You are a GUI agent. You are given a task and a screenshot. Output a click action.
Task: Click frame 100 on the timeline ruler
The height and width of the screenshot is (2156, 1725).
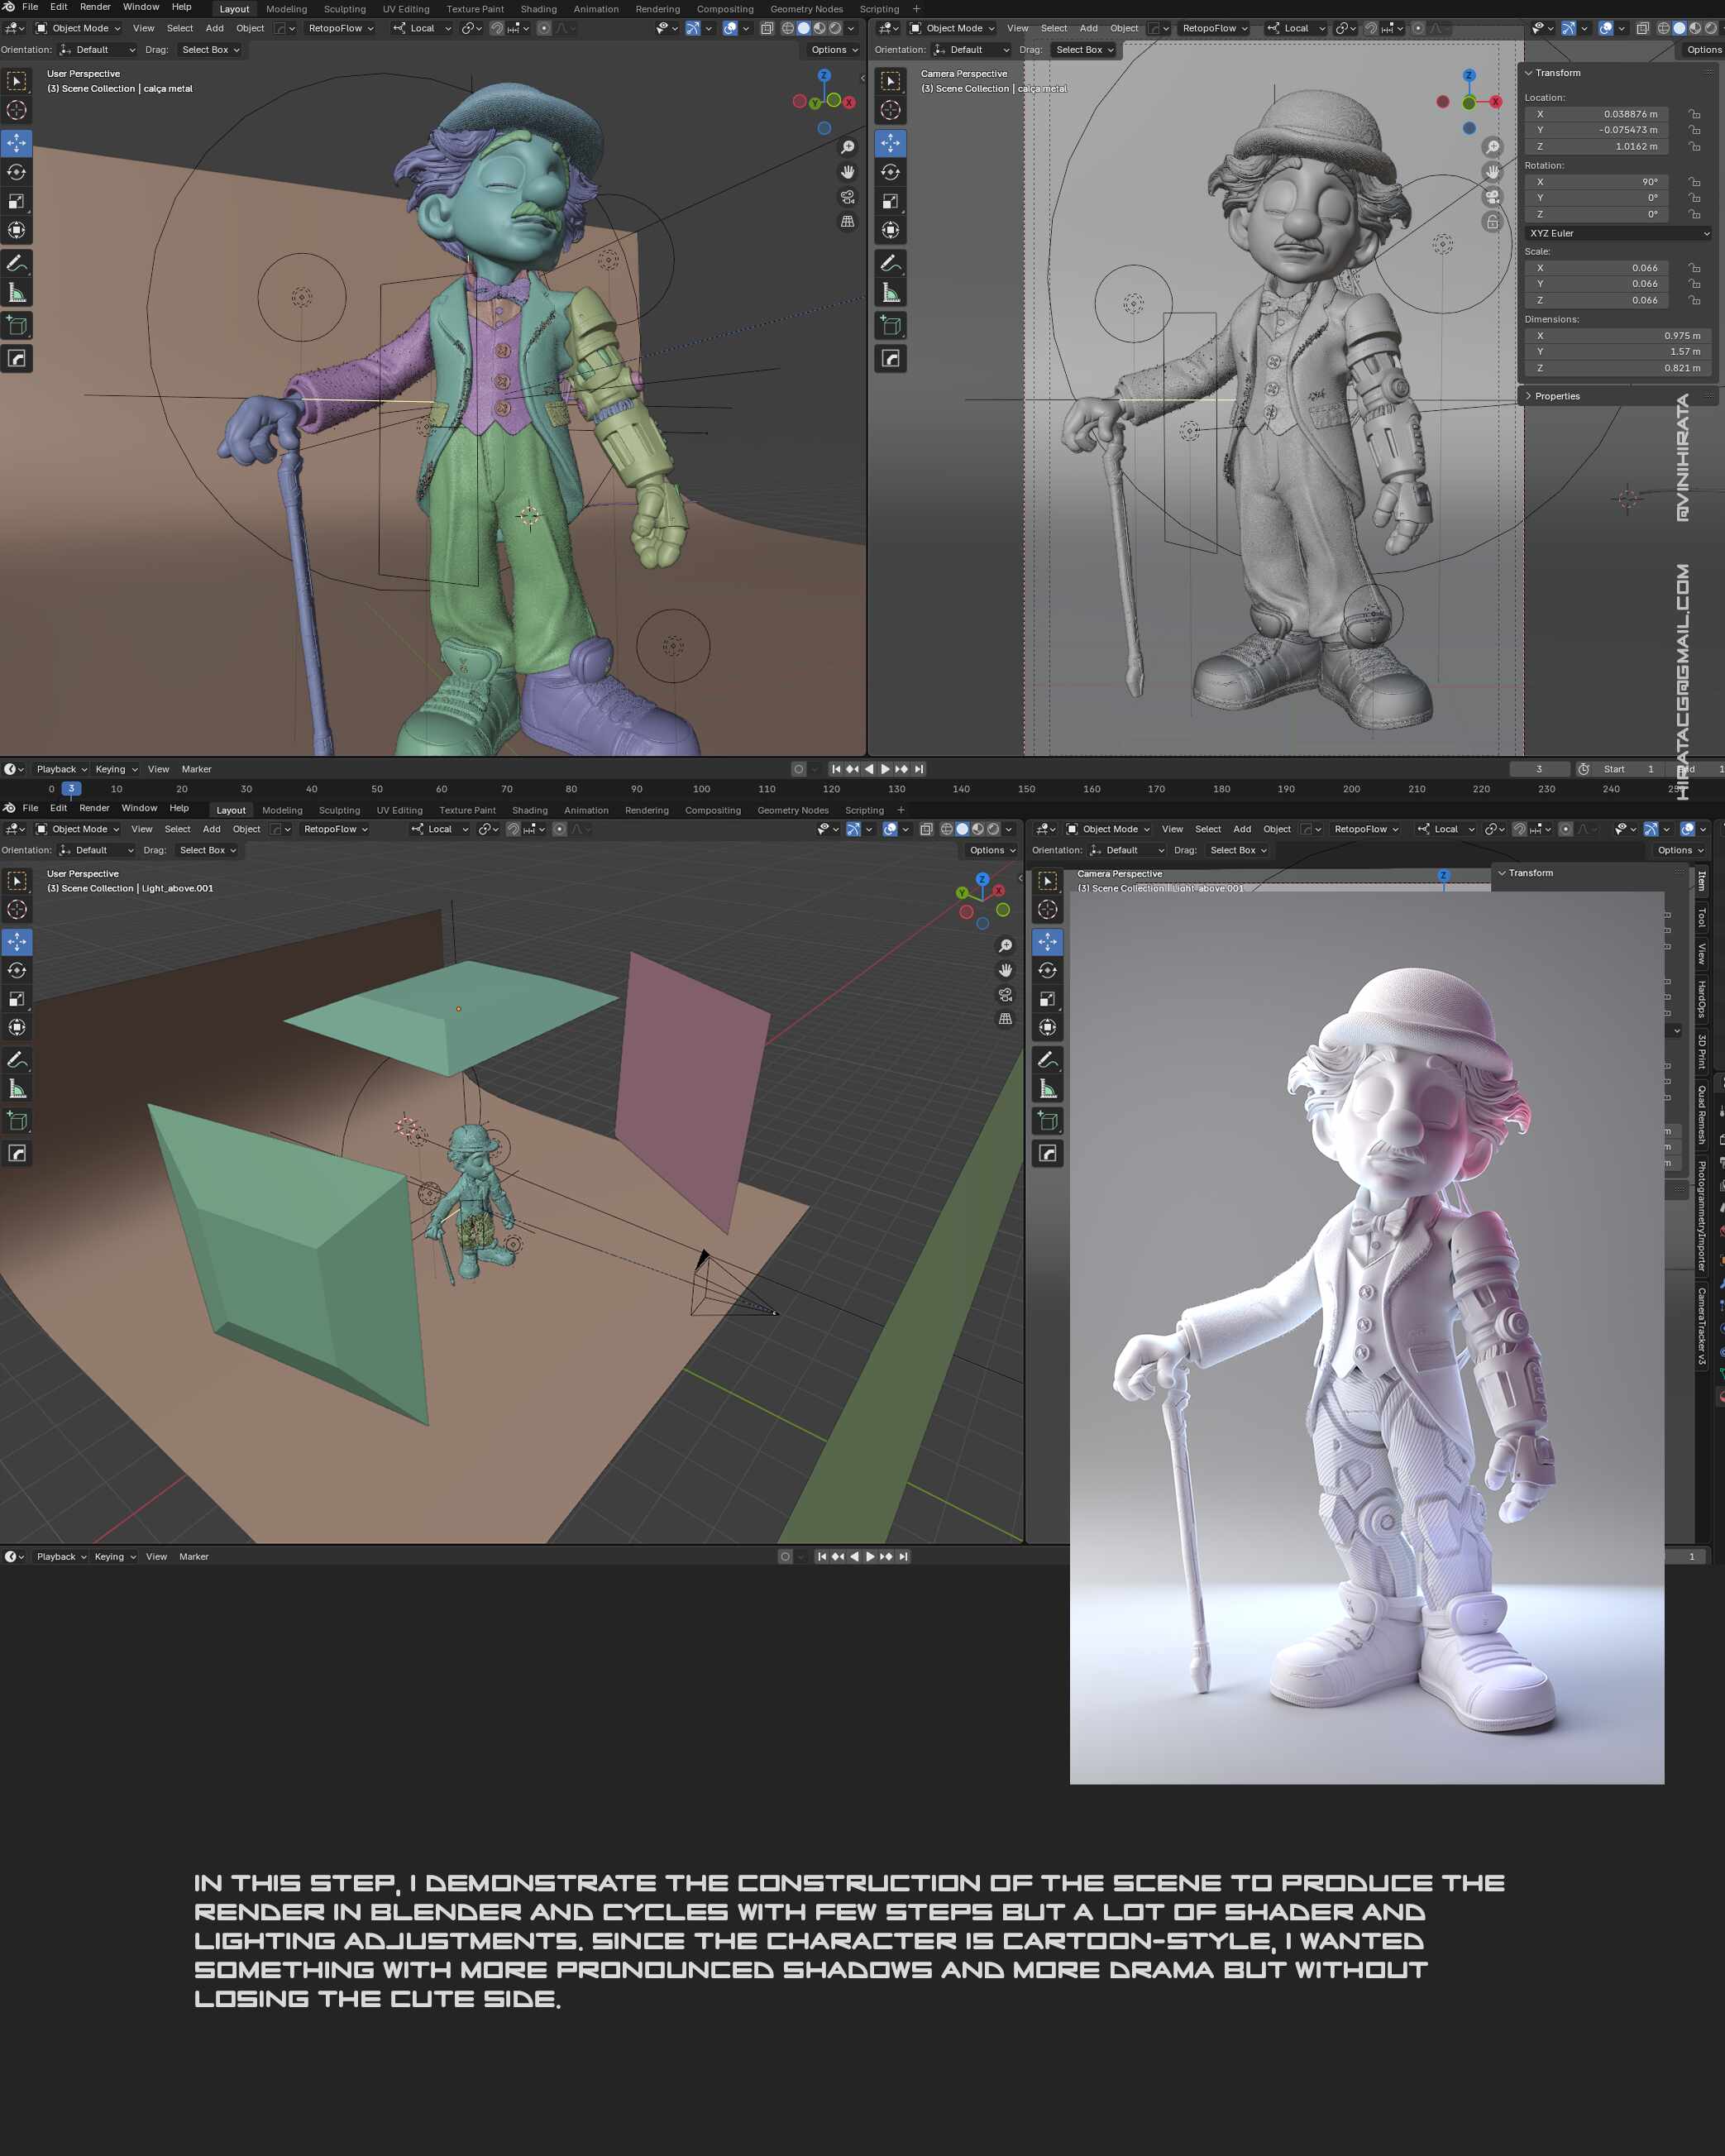[x=701, y=789]
